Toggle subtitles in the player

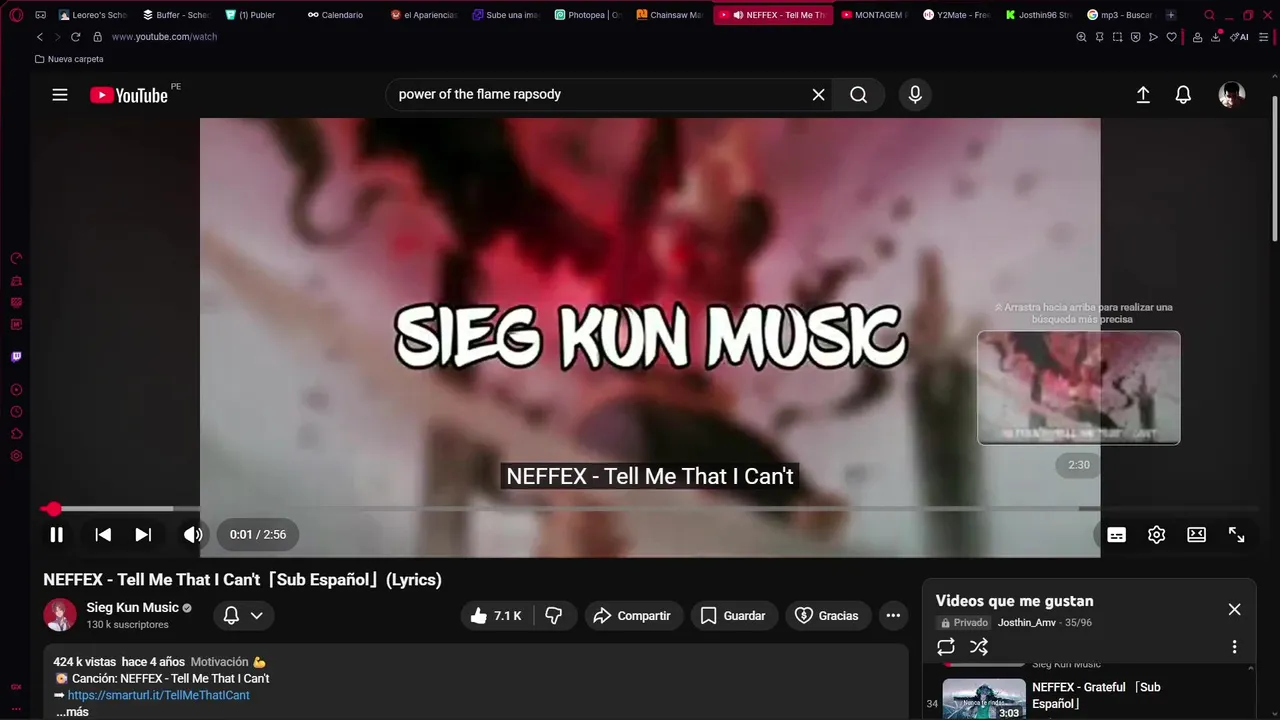tap(1117, 535)
